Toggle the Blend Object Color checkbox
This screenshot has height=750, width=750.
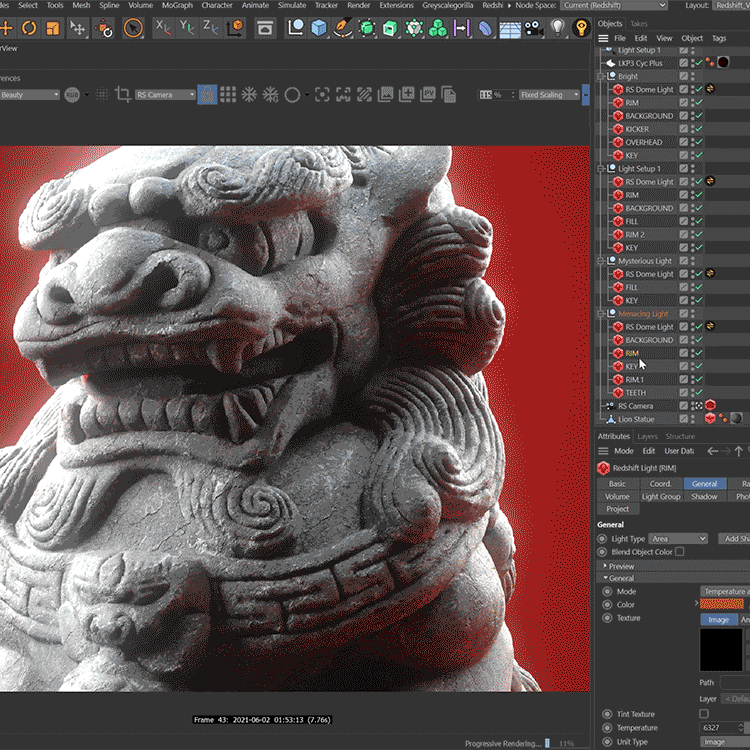point(680,551)
